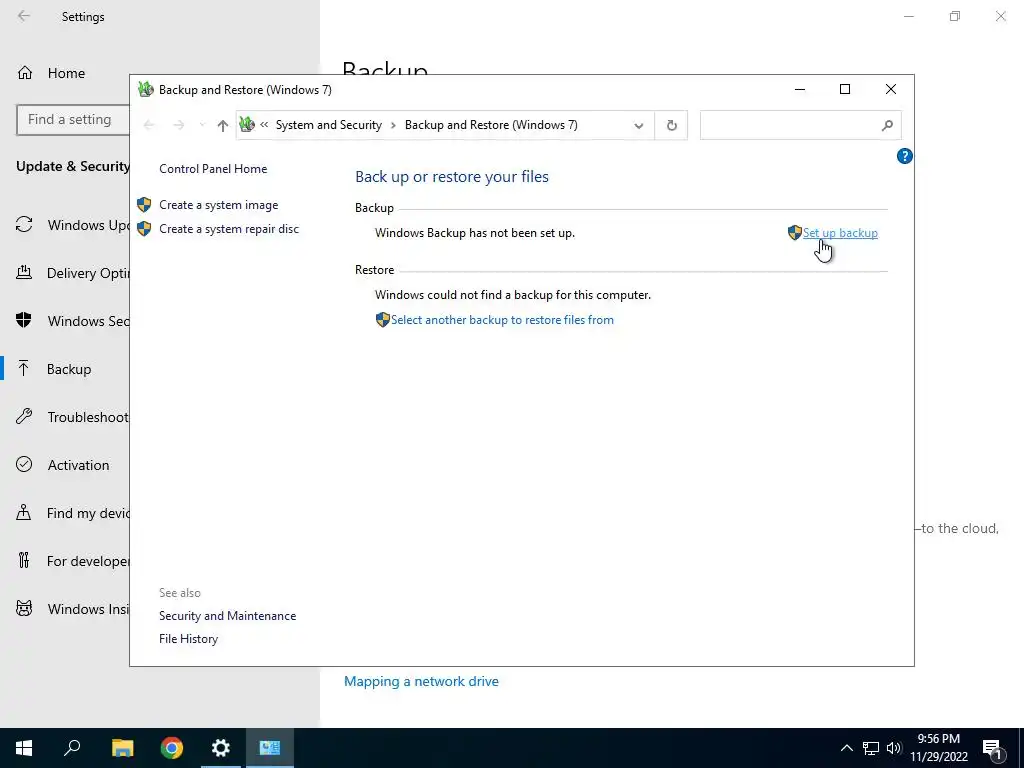Select another backup to restore files from
This screenshot has height=768, width=1024.
502,319
